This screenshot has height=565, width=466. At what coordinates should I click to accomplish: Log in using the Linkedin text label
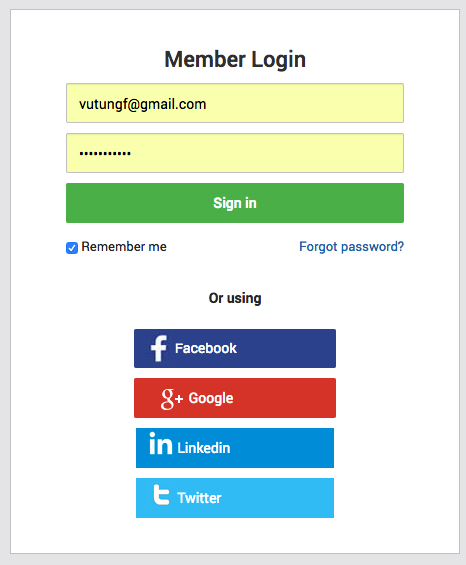[x=204, y=448]
